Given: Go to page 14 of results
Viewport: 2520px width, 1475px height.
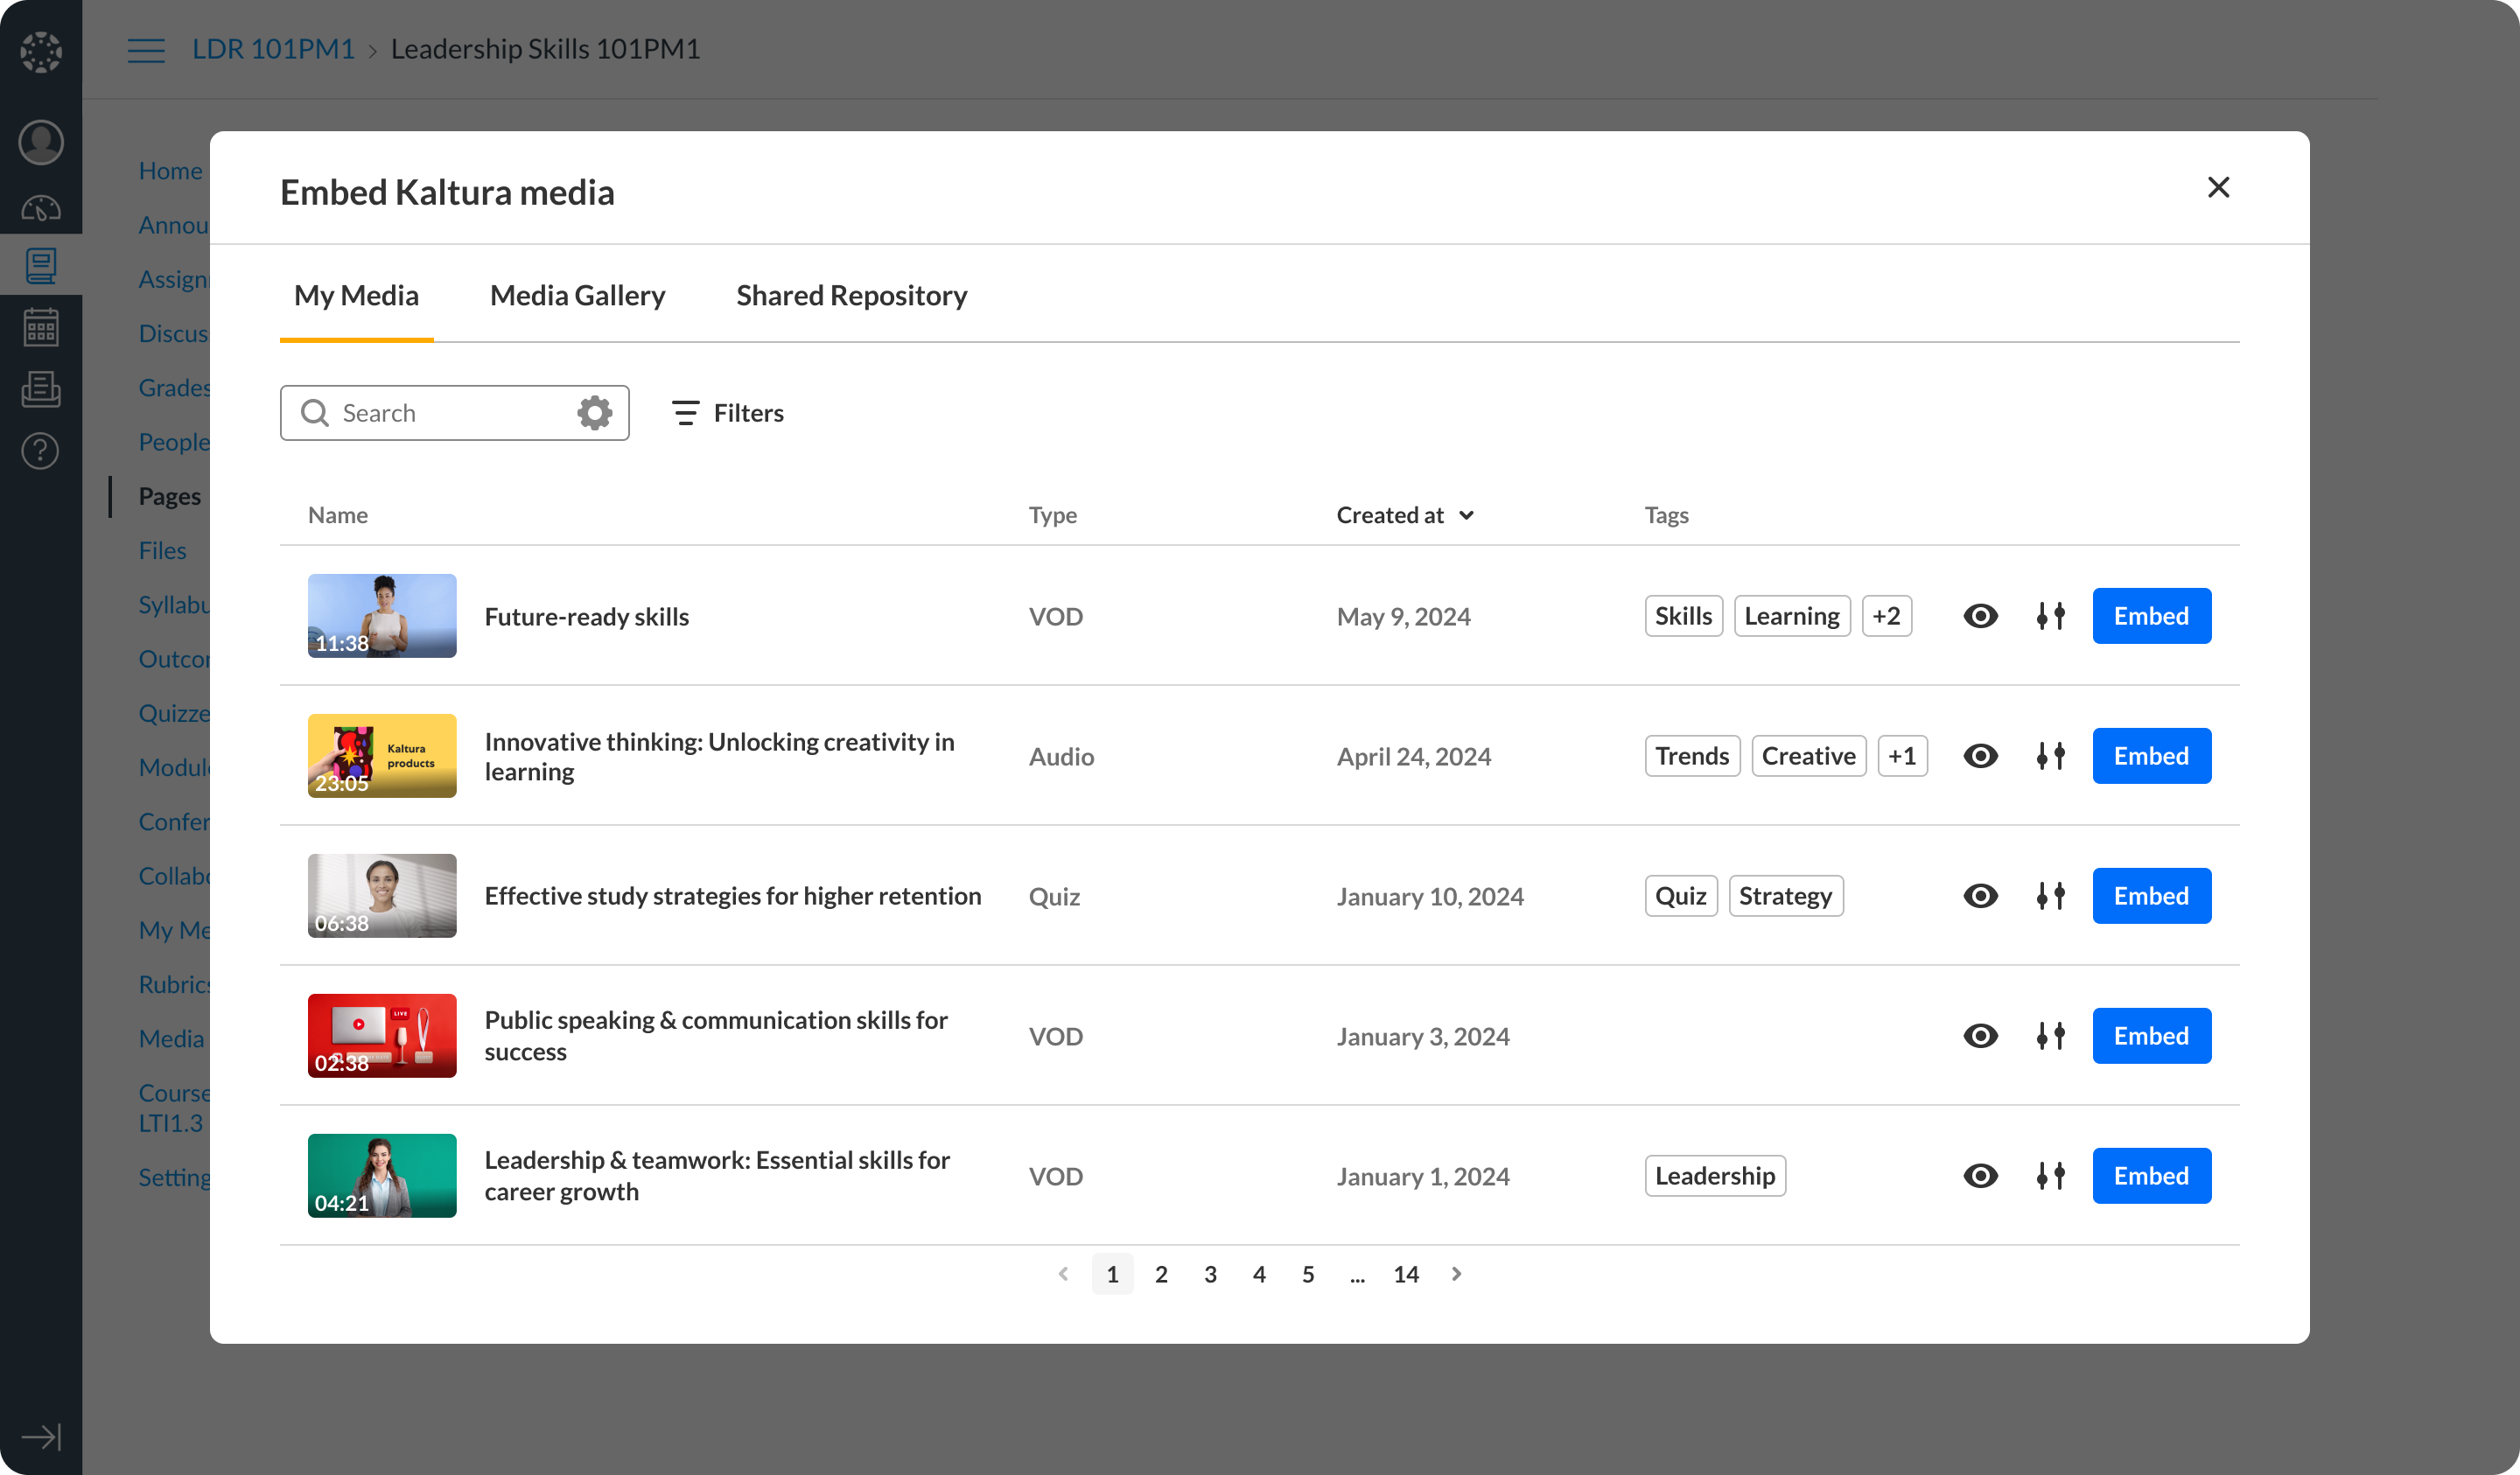Looking at the screenshot, I should tap(1405, 1274).
